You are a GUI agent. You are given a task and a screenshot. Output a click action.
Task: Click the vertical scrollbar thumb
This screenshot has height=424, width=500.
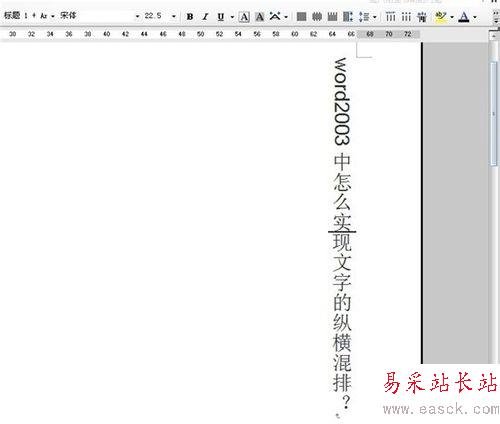(x=494, y=113)
